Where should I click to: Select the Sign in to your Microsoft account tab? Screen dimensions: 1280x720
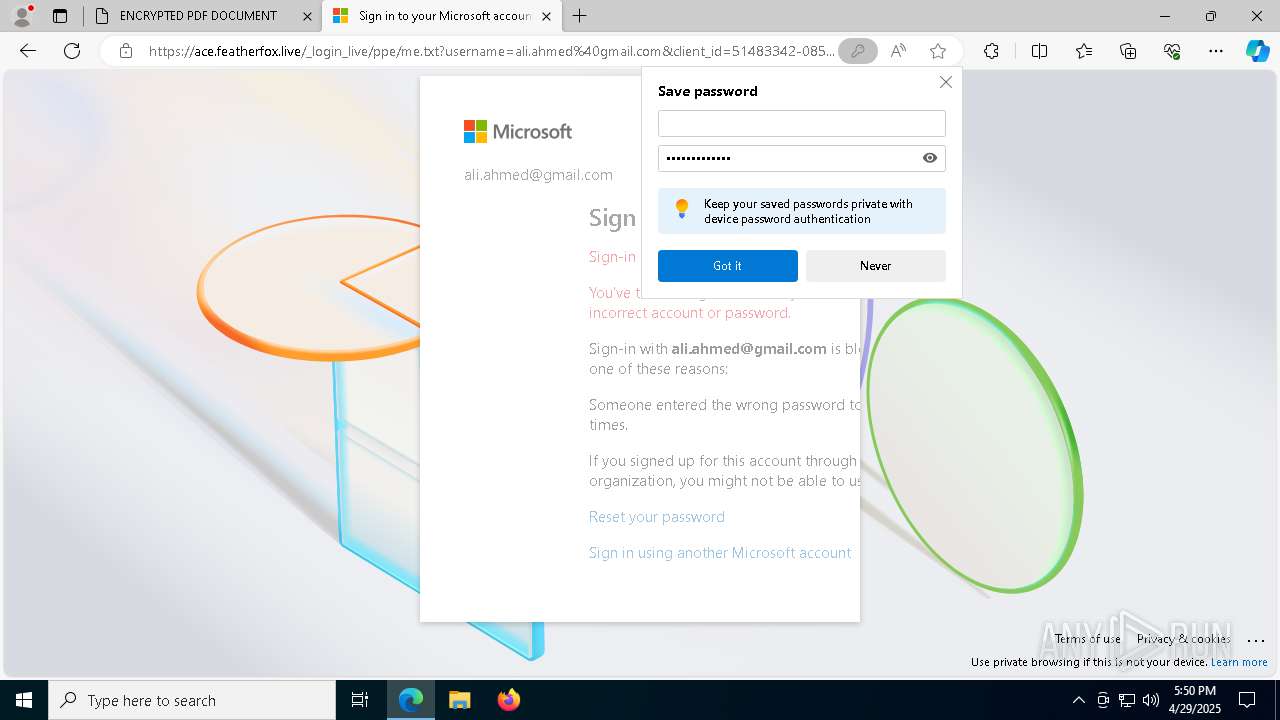coord(441,16)
